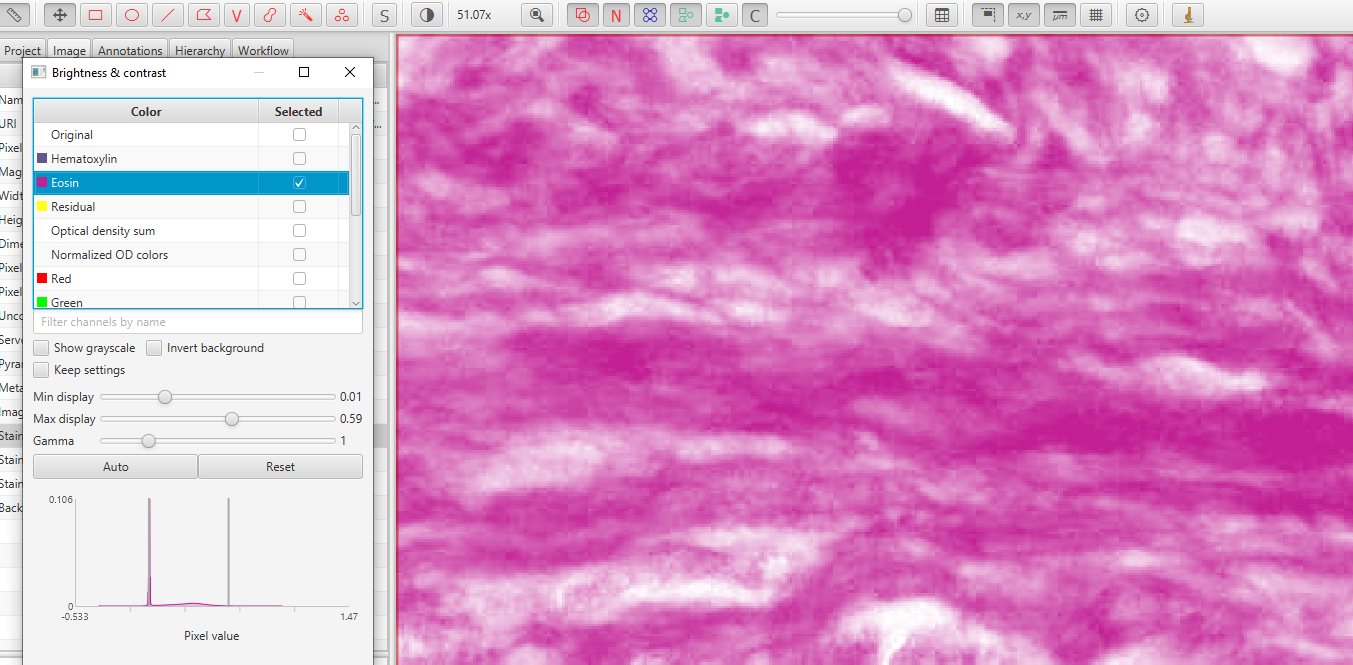Enable Keep settings option

click(x=41, y=369)
